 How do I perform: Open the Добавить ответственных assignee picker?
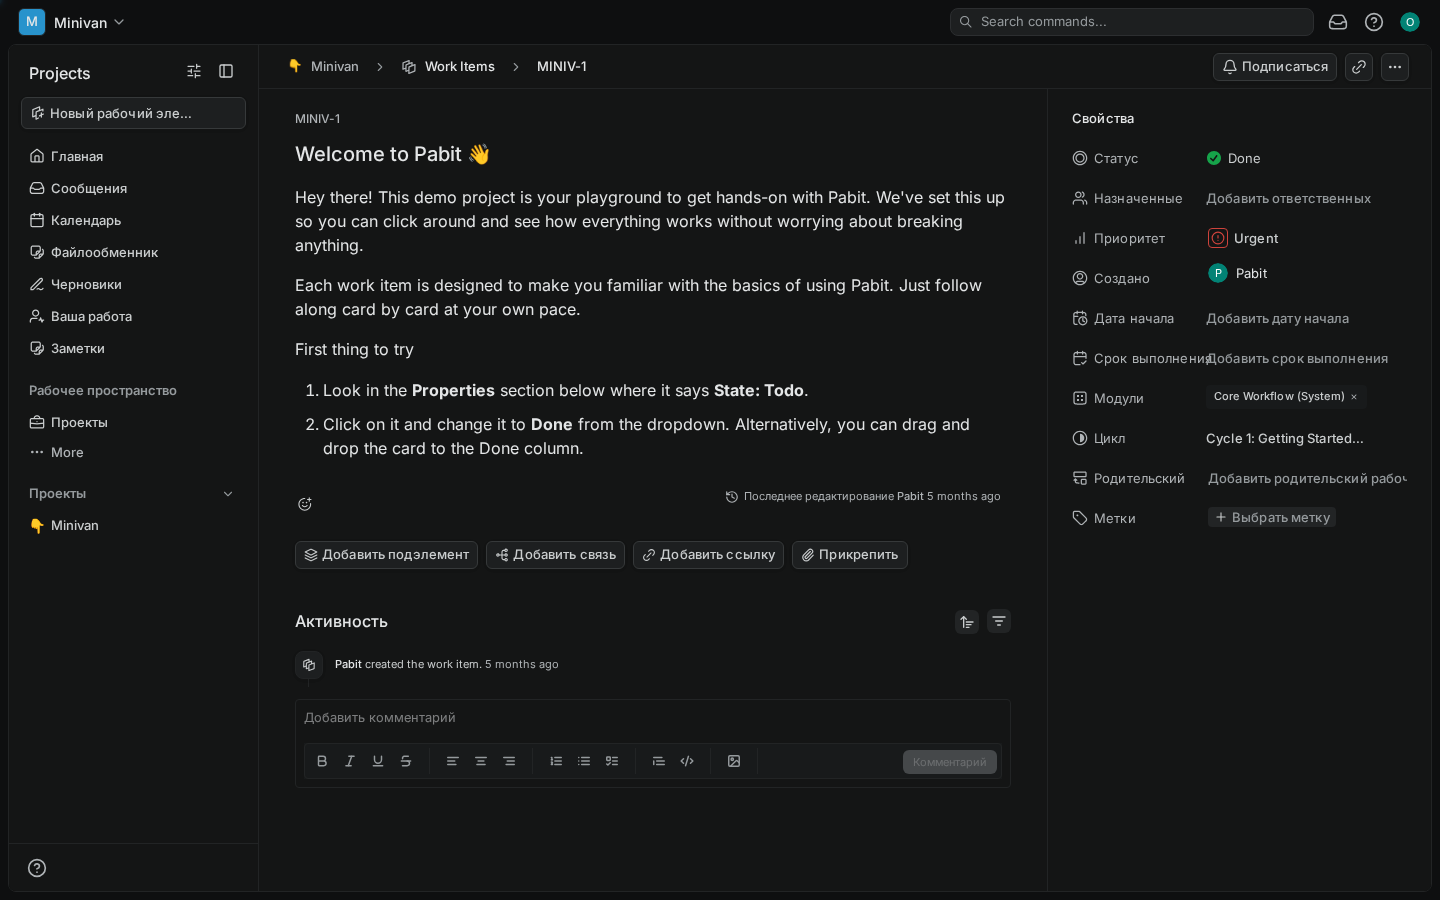tap(1288, 198)
